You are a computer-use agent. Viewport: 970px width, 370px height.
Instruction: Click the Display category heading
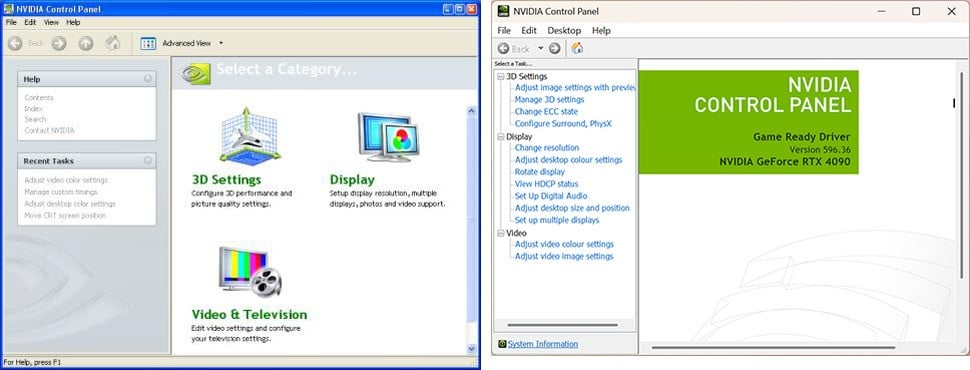[x=352, y=180]
